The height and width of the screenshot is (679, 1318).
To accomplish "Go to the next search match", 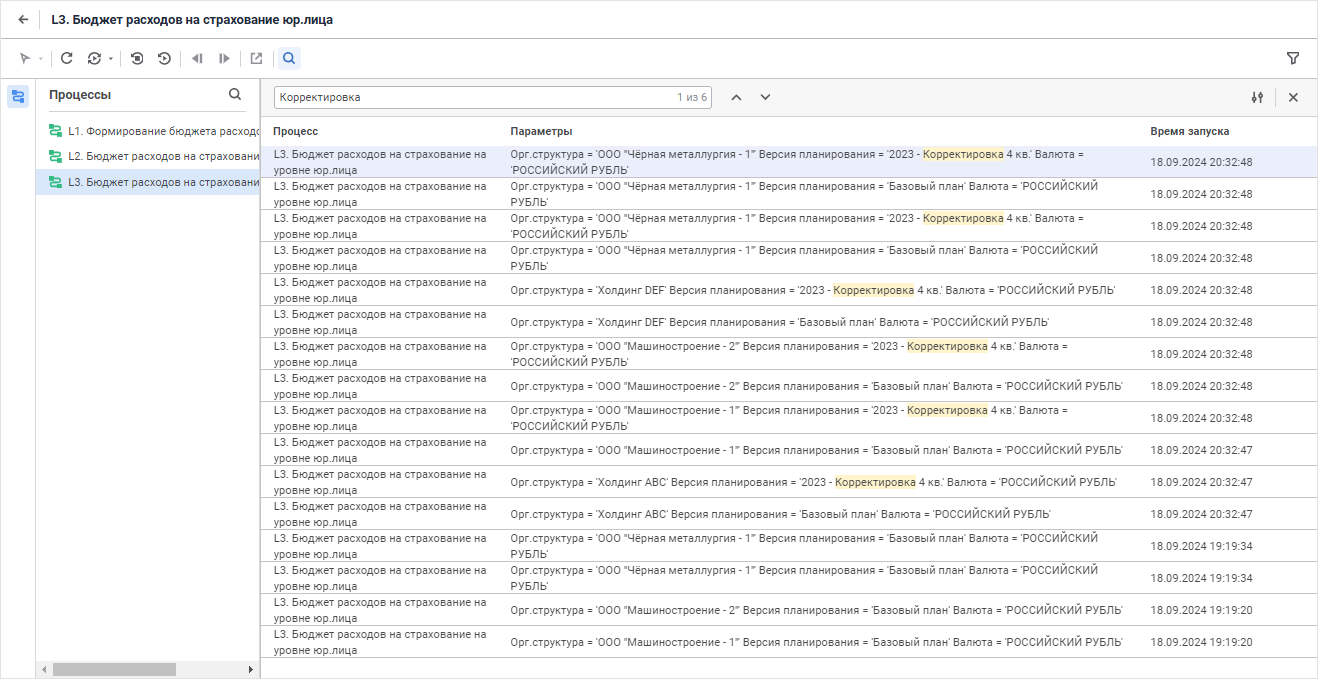I will coord(765,98).
